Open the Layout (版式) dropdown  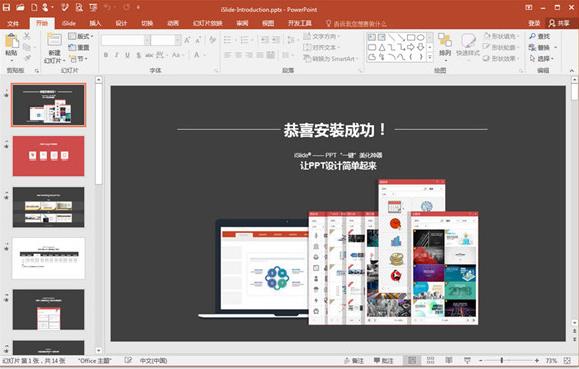click(x=81, y=36)
